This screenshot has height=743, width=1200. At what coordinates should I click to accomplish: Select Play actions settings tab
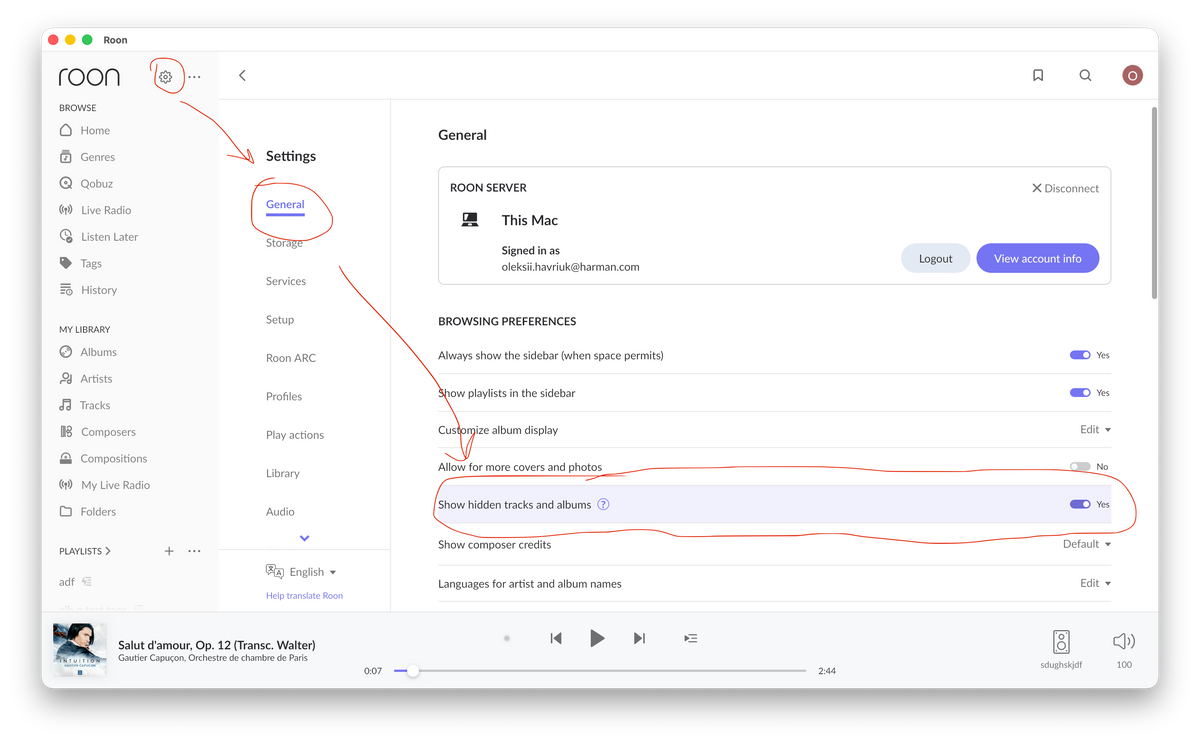click(295, 435)
